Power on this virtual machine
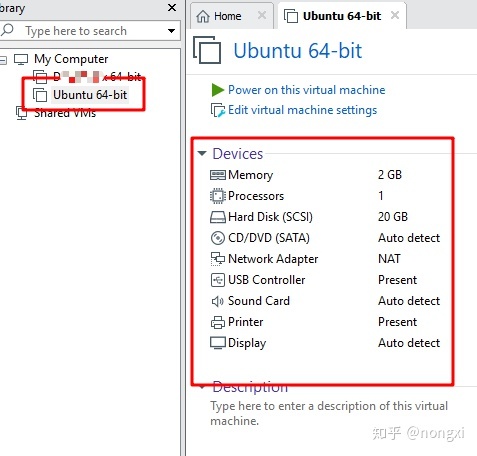 tap(307, 90)
